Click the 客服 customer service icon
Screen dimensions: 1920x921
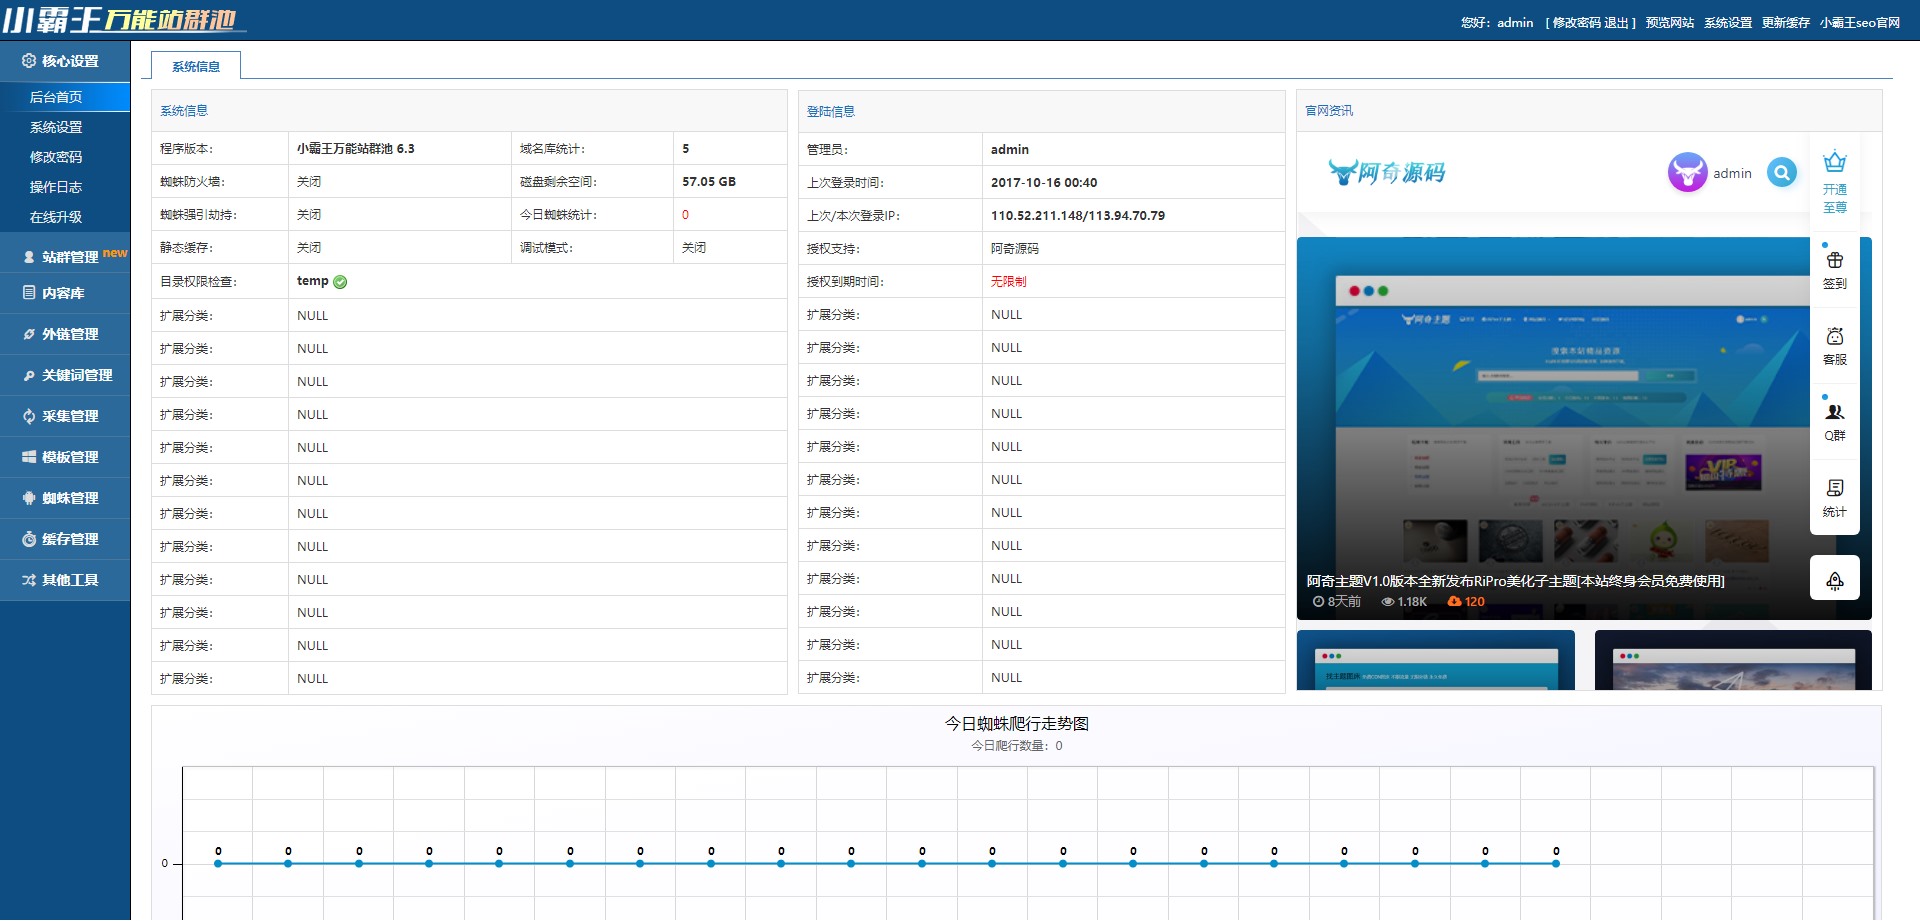[1834, 346]
